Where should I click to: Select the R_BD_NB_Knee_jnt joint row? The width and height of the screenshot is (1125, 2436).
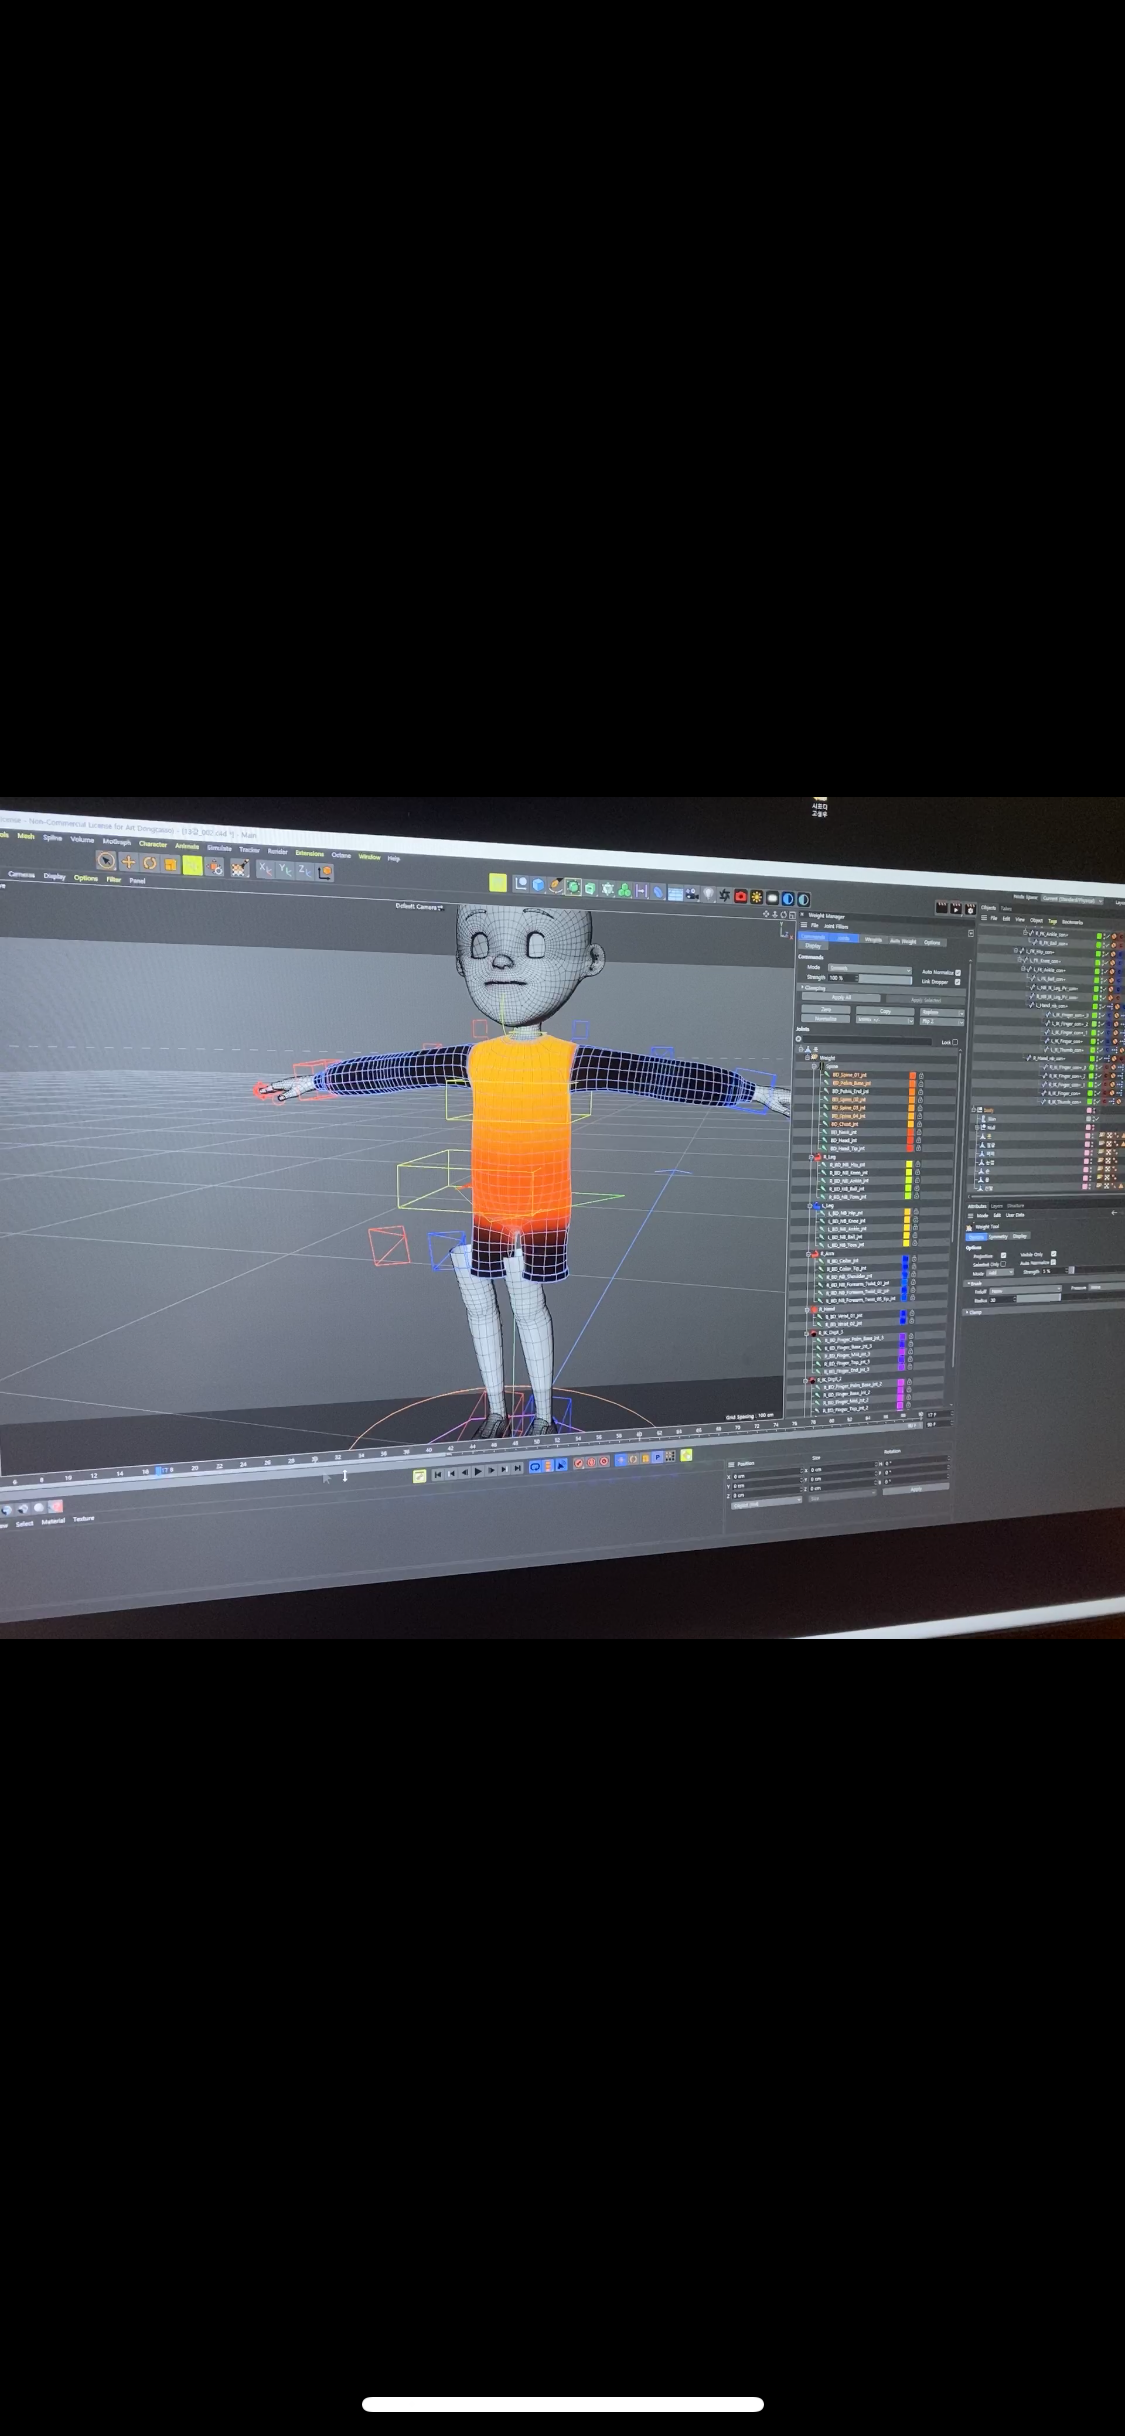point(848,1173)
